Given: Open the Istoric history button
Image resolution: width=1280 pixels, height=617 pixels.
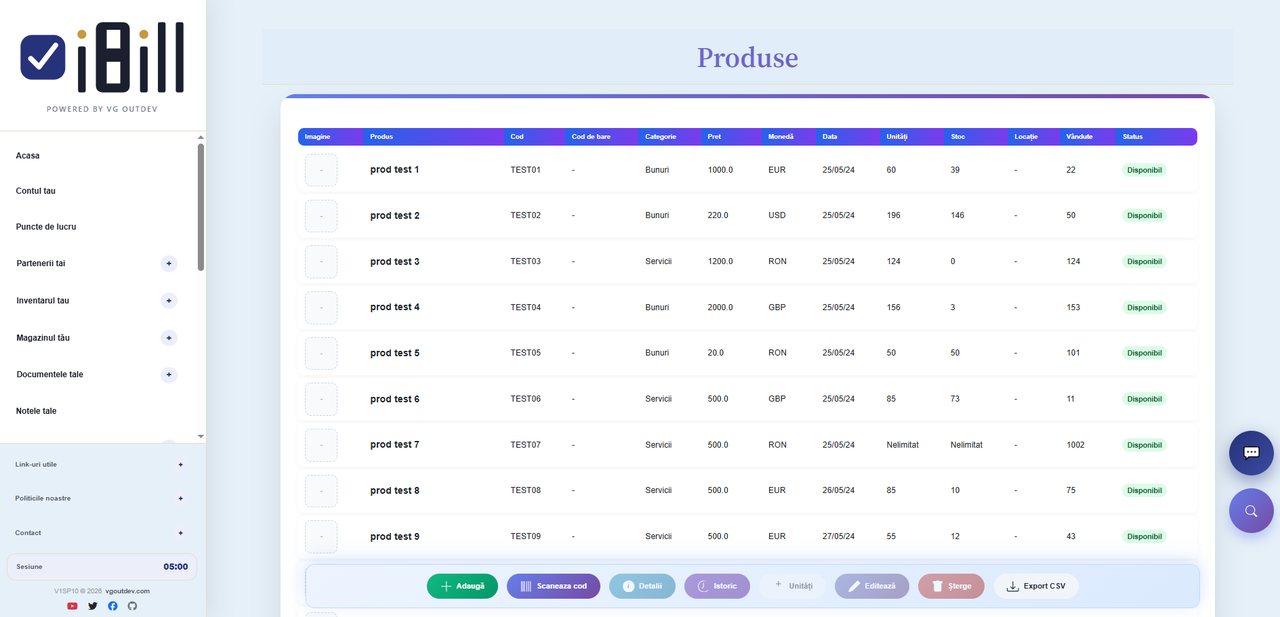Looking at the screenshot, I should [717, 586].
